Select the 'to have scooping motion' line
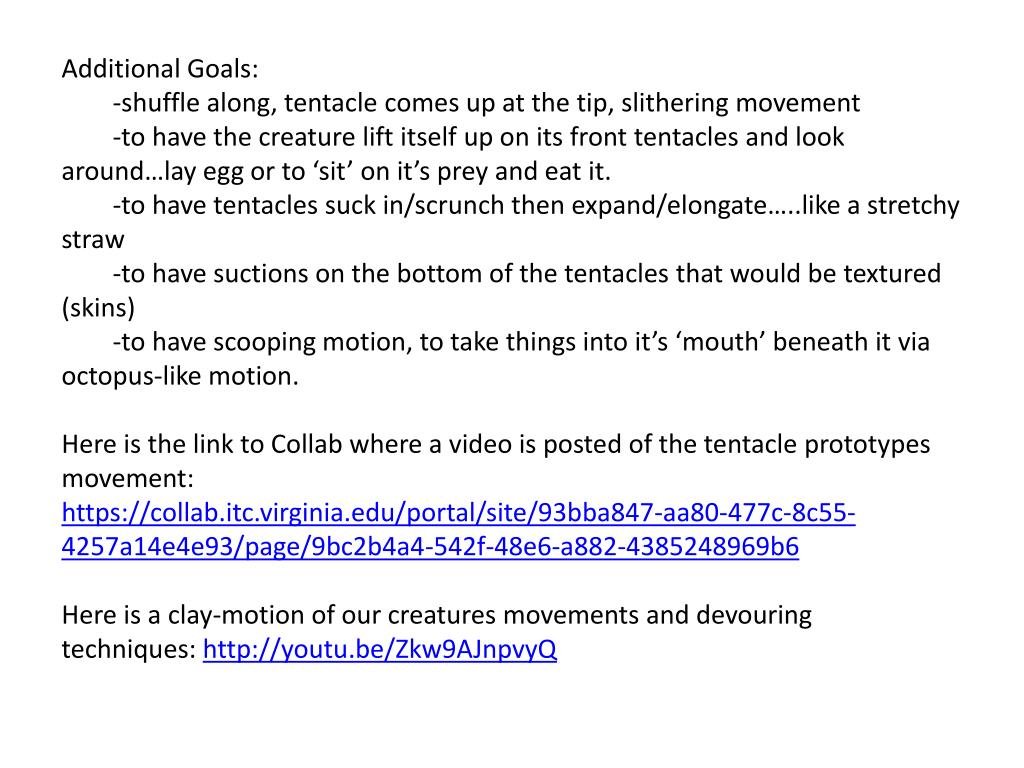Viewport: 1024px width, 768px height. click(x=521, y=342)
